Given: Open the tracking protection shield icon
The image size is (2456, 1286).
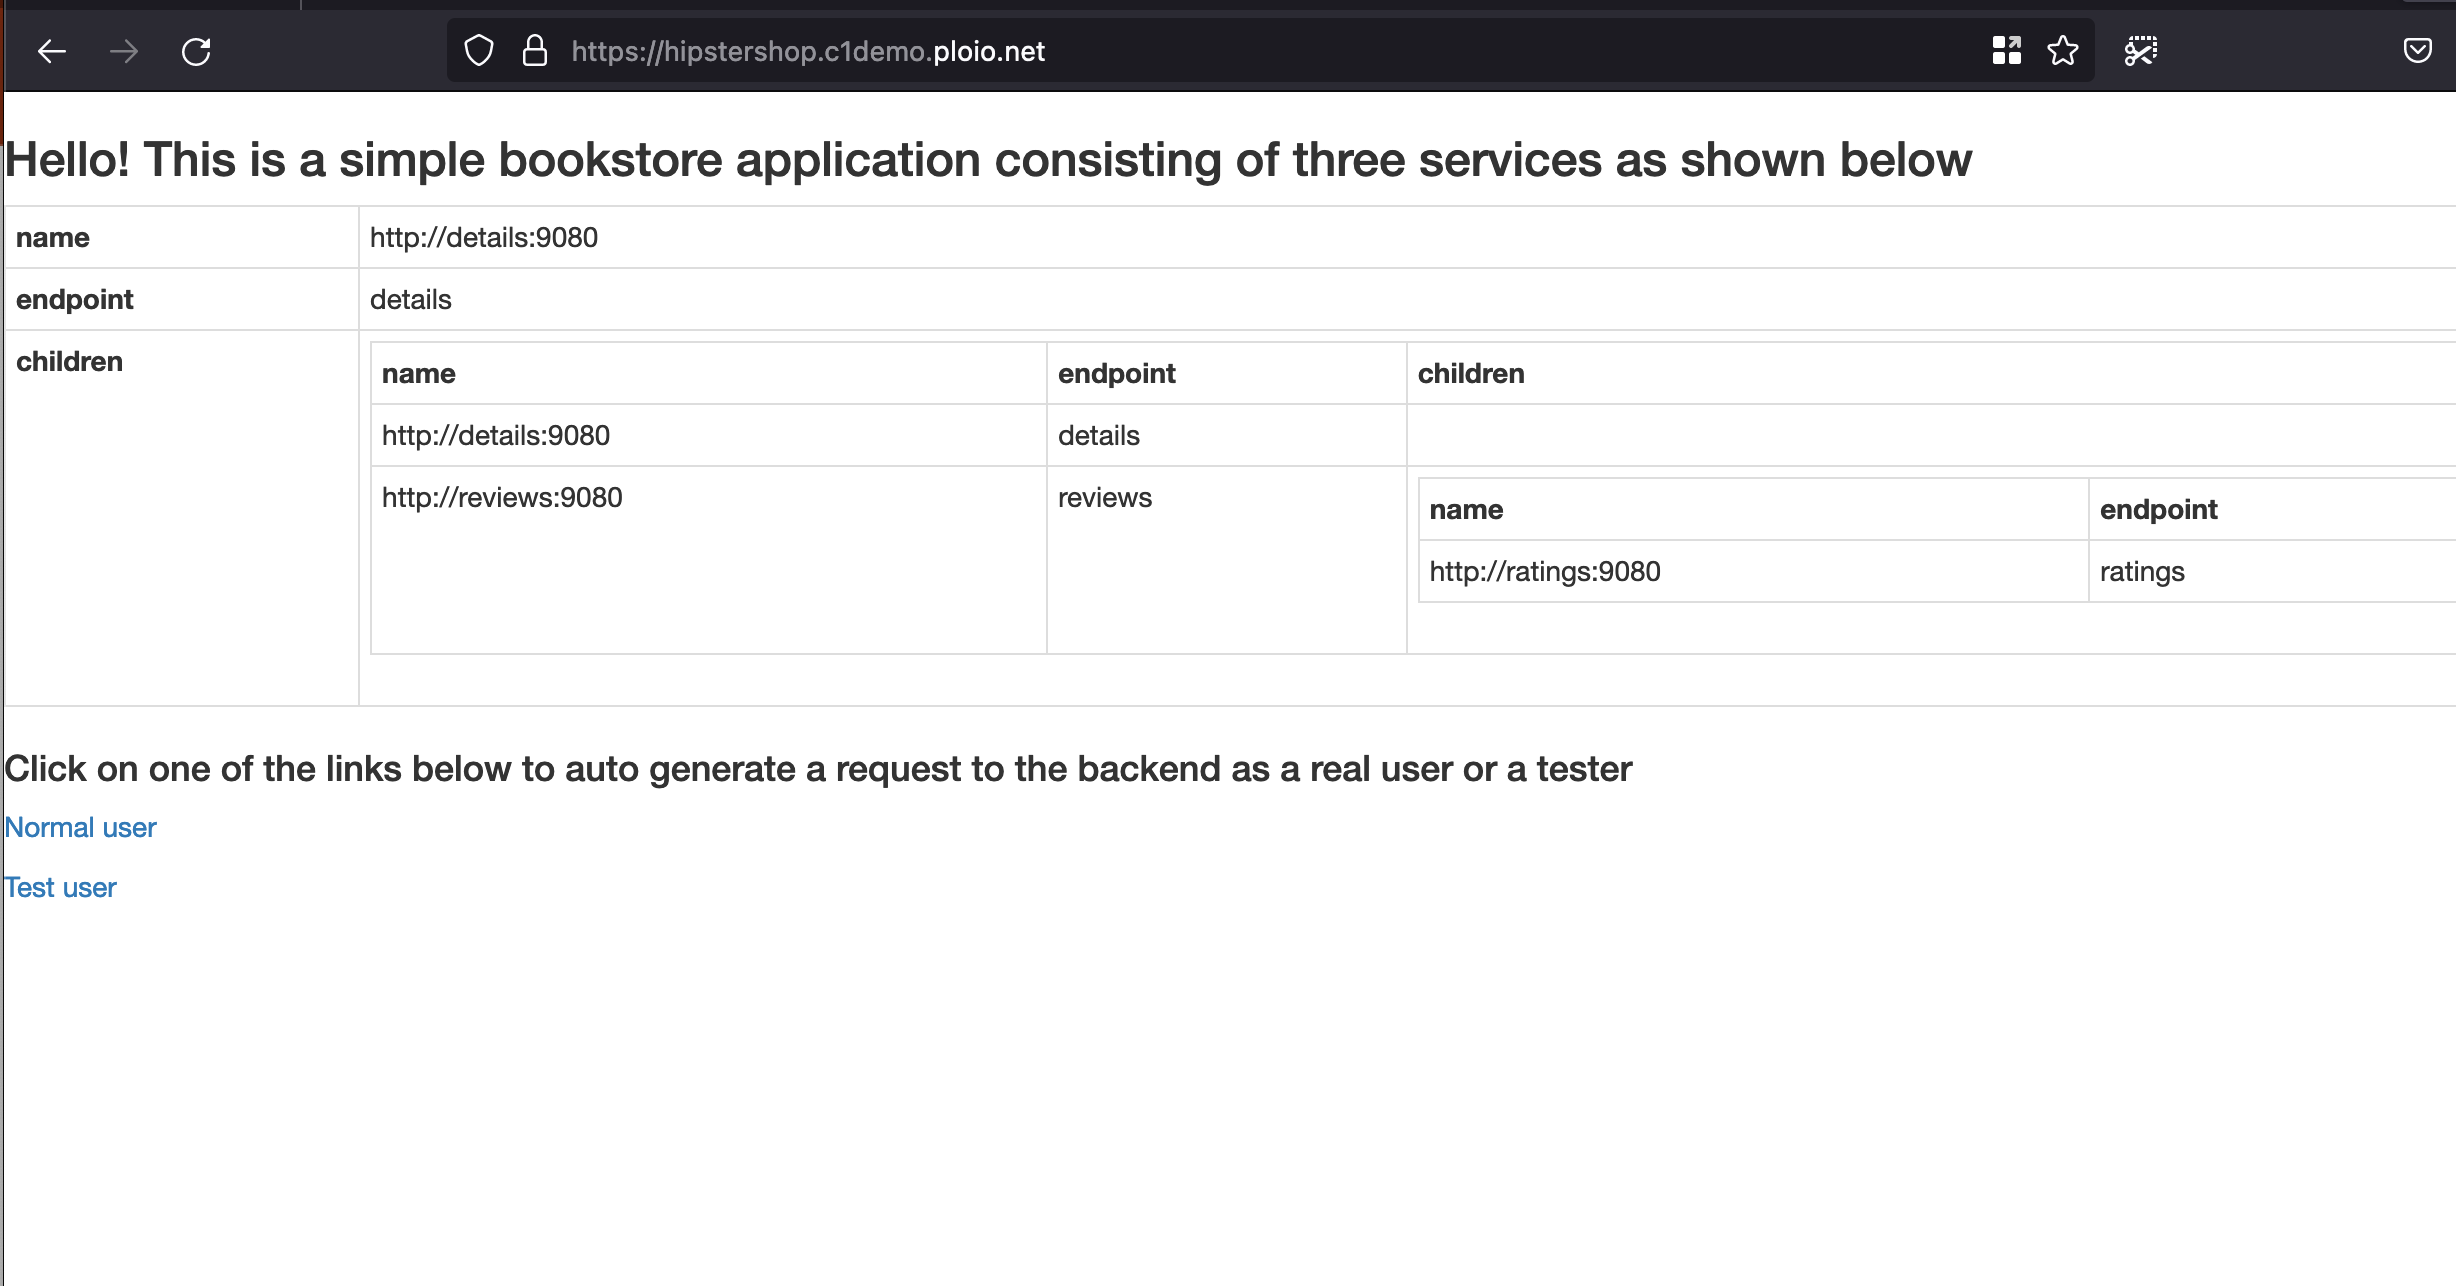Looking at the screenshot, I should pos(479,51).
